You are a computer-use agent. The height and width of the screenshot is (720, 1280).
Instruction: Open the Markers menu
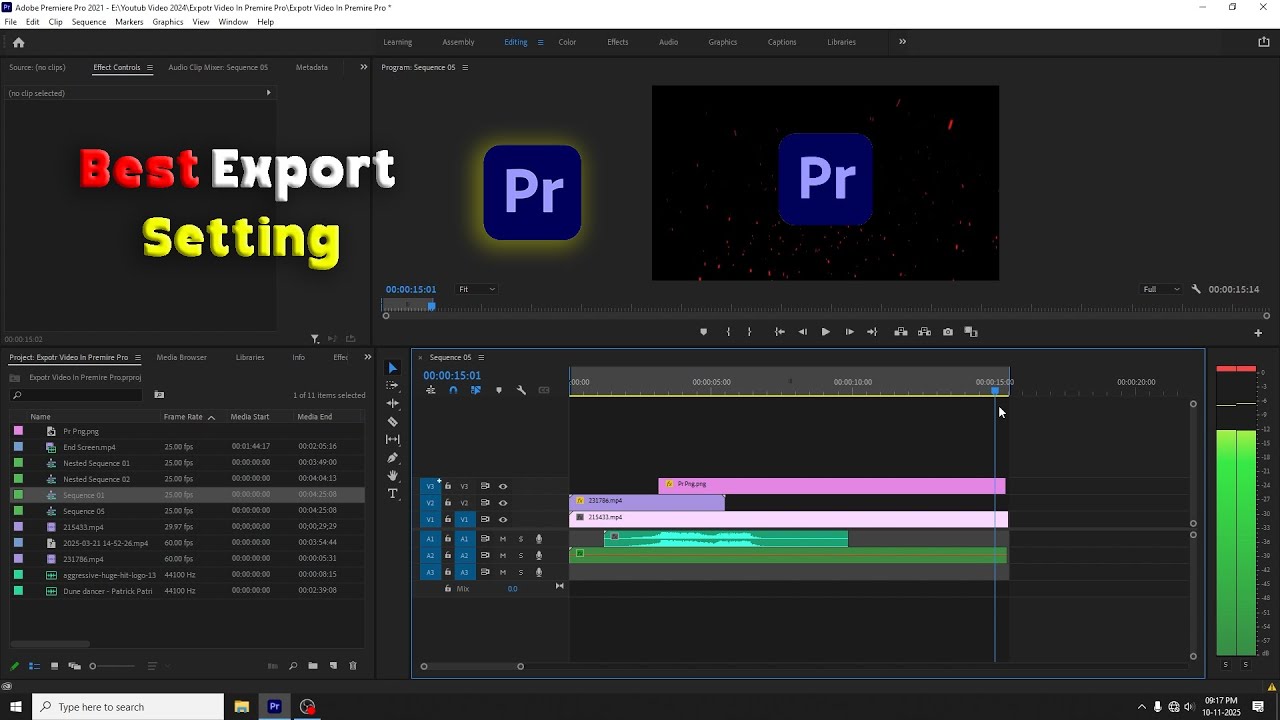(x=129, y=22)
